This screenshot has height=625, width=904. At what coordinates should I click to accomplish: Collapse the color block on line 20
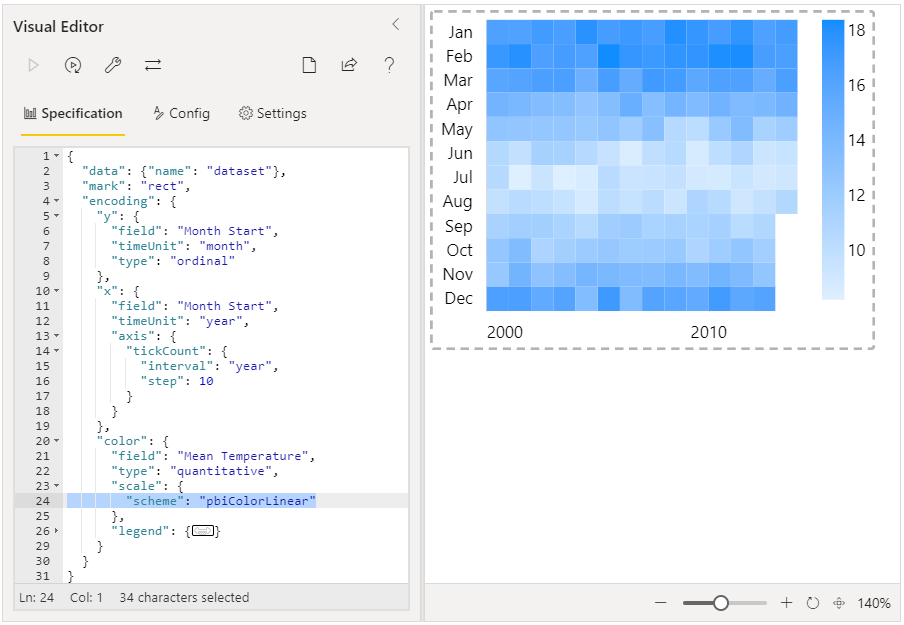(x=56, y=440)
